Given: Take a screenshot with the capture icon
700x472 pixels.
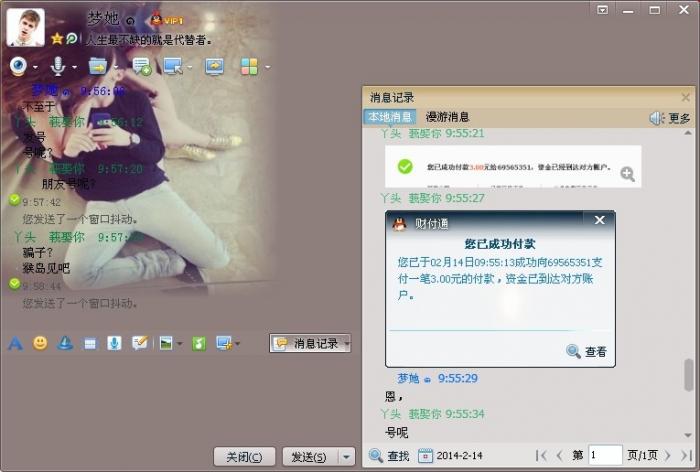Looking at the screenshot, I should coord(224,343).
